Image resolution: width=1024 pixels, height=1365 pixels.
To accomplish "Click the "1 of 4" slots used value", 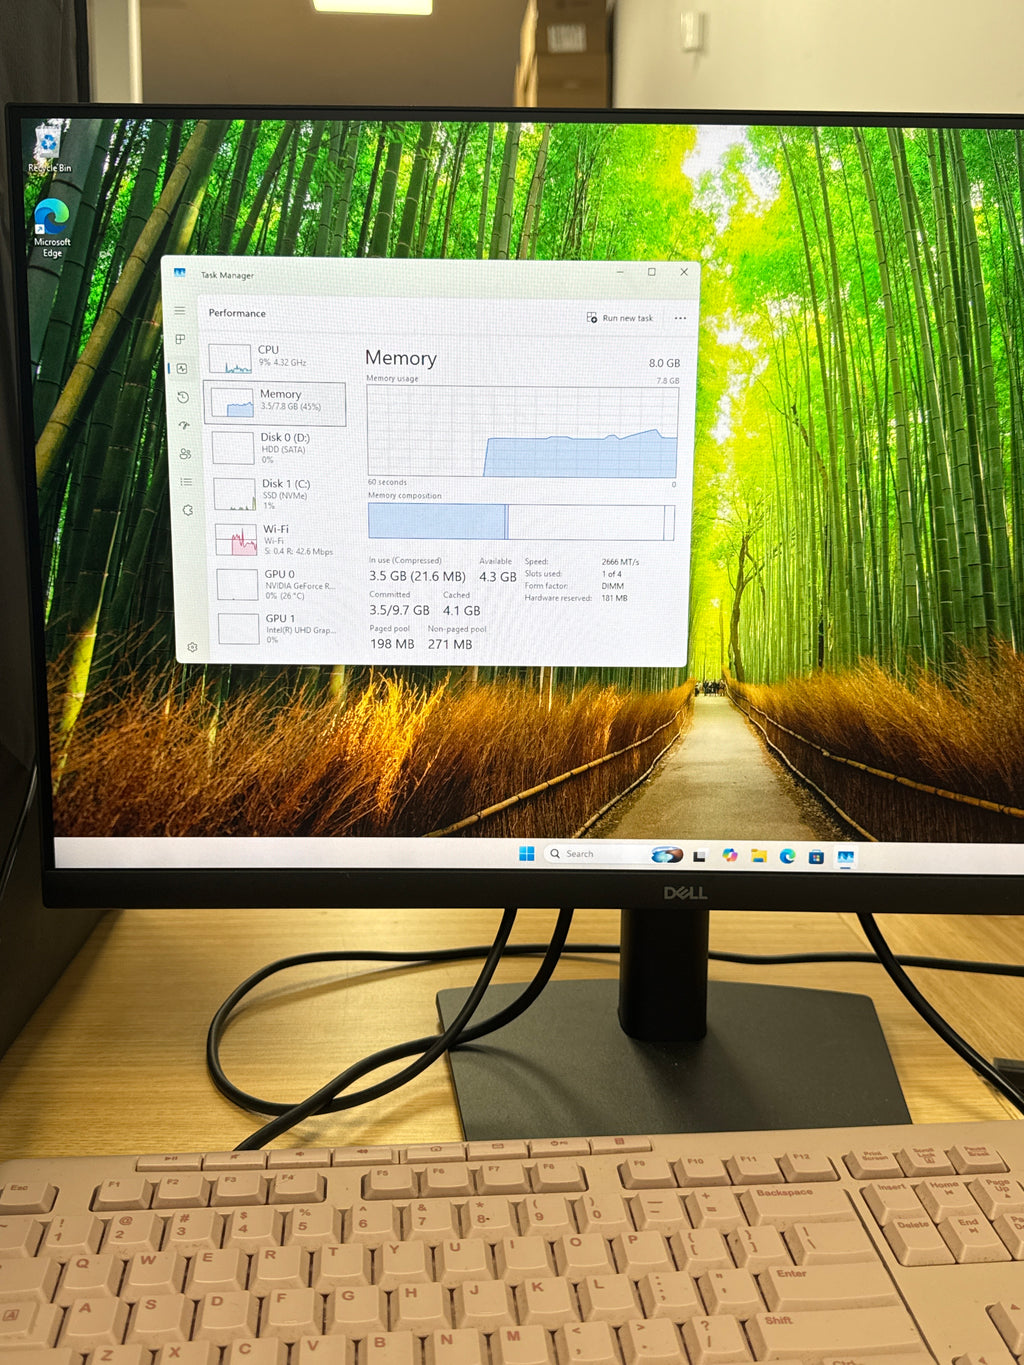I will (612, 574).
